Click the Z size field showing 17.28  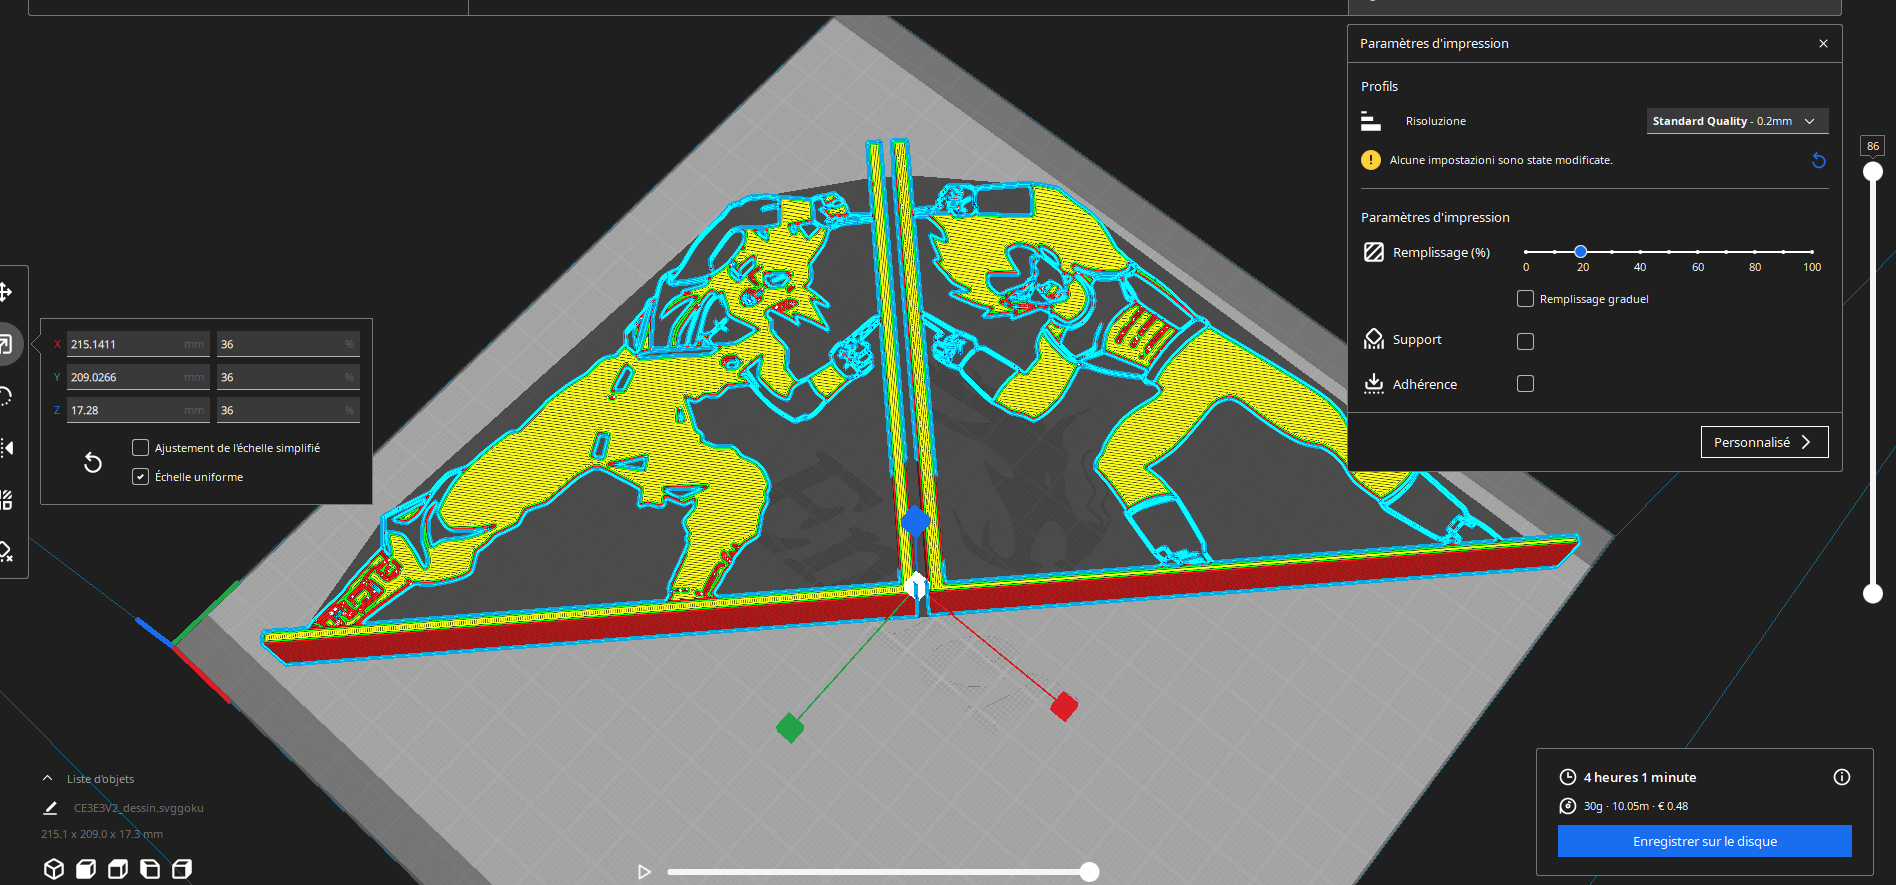[138, 410]
